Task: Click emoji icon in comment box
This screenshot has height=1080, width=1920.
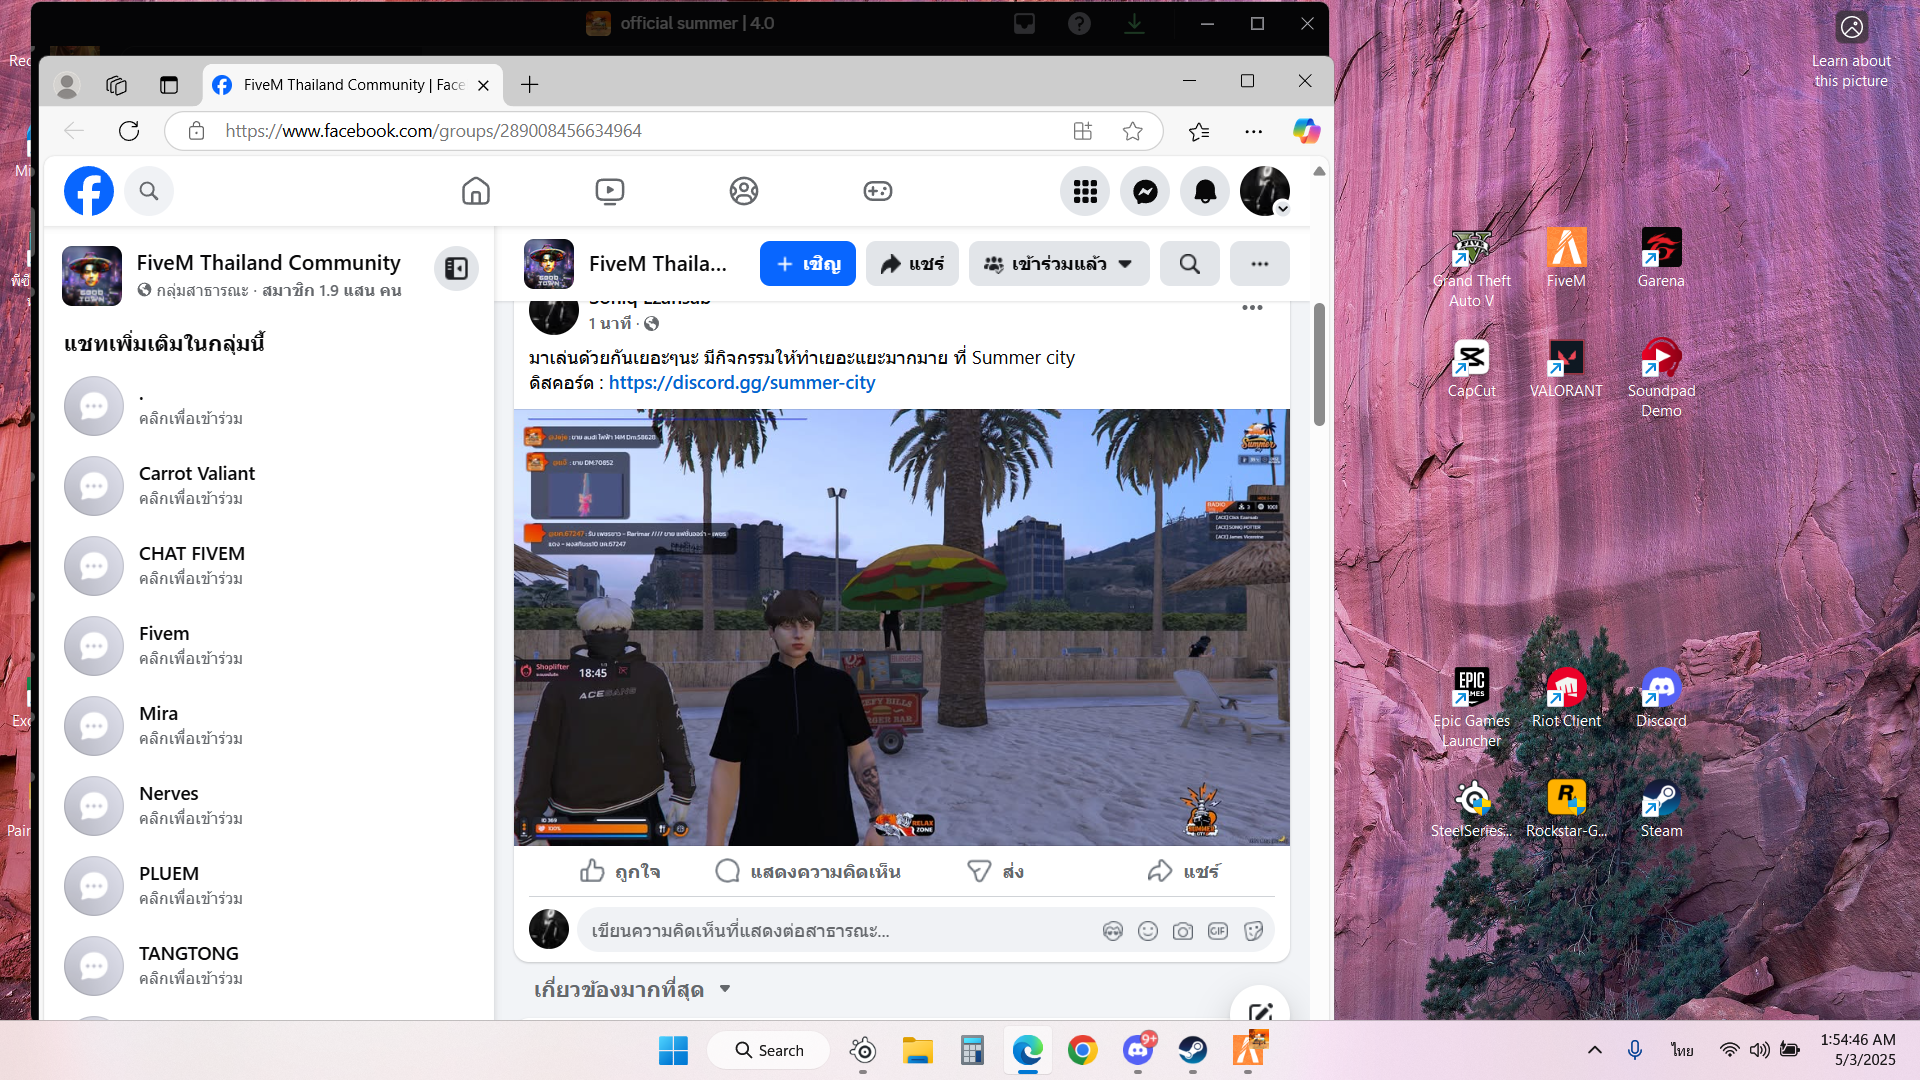Action: click(x=1148, y=931)
